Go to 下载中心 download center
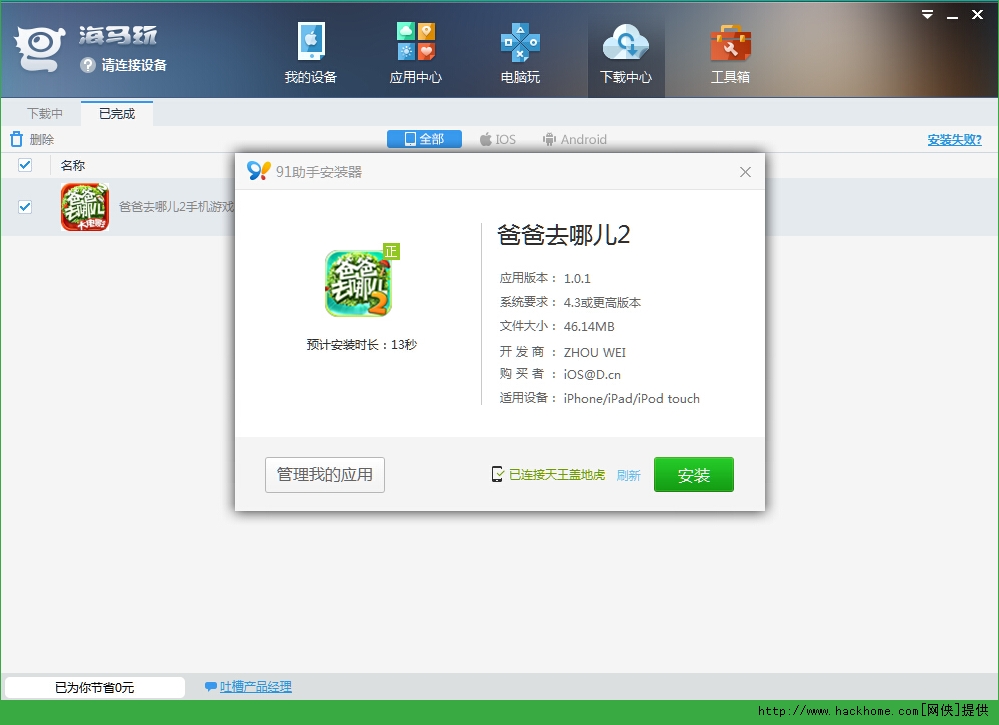Image resolution: width=999 pixels, height=725 pixels. coord(626,53)
